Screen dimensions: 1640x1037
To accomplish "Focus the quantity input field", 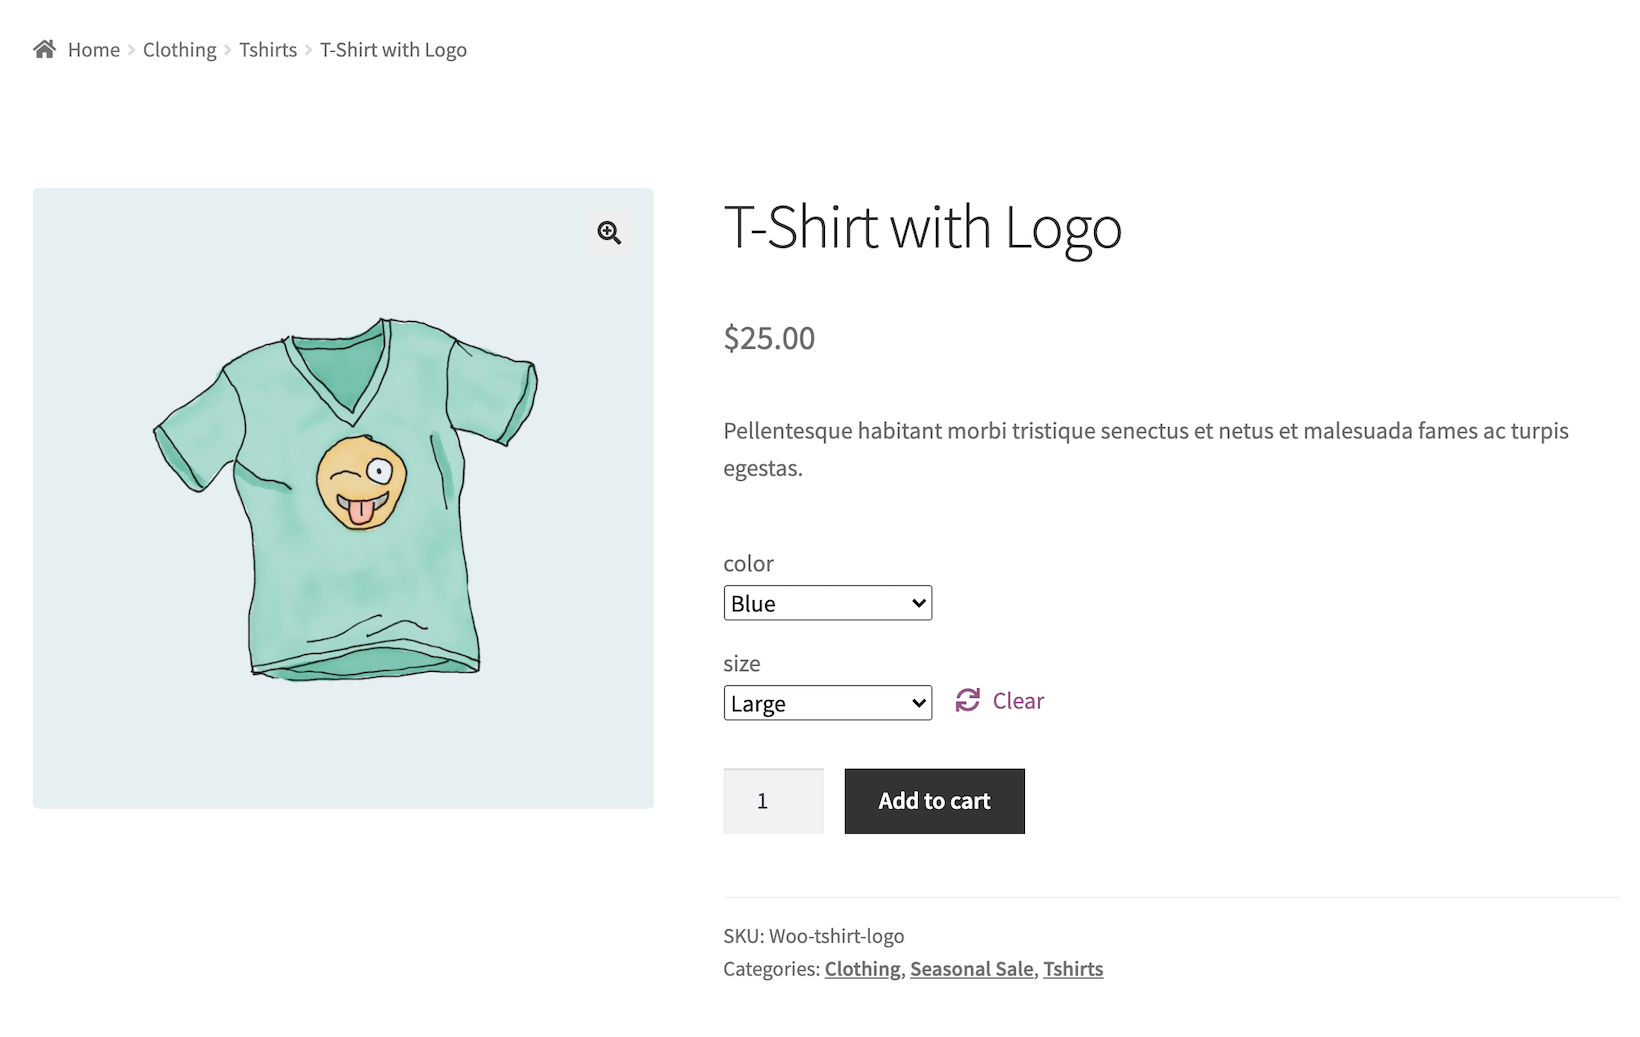I will click(x=773, y=801).
